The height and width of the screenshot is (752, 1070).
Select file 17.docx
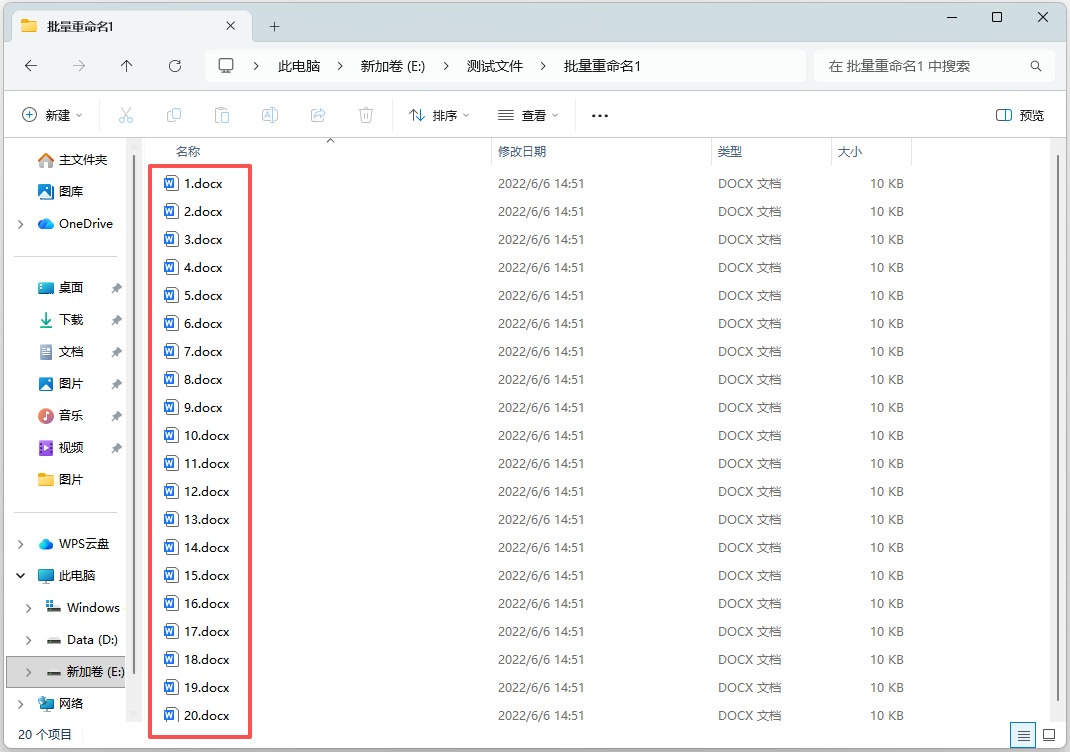[207, 631]
